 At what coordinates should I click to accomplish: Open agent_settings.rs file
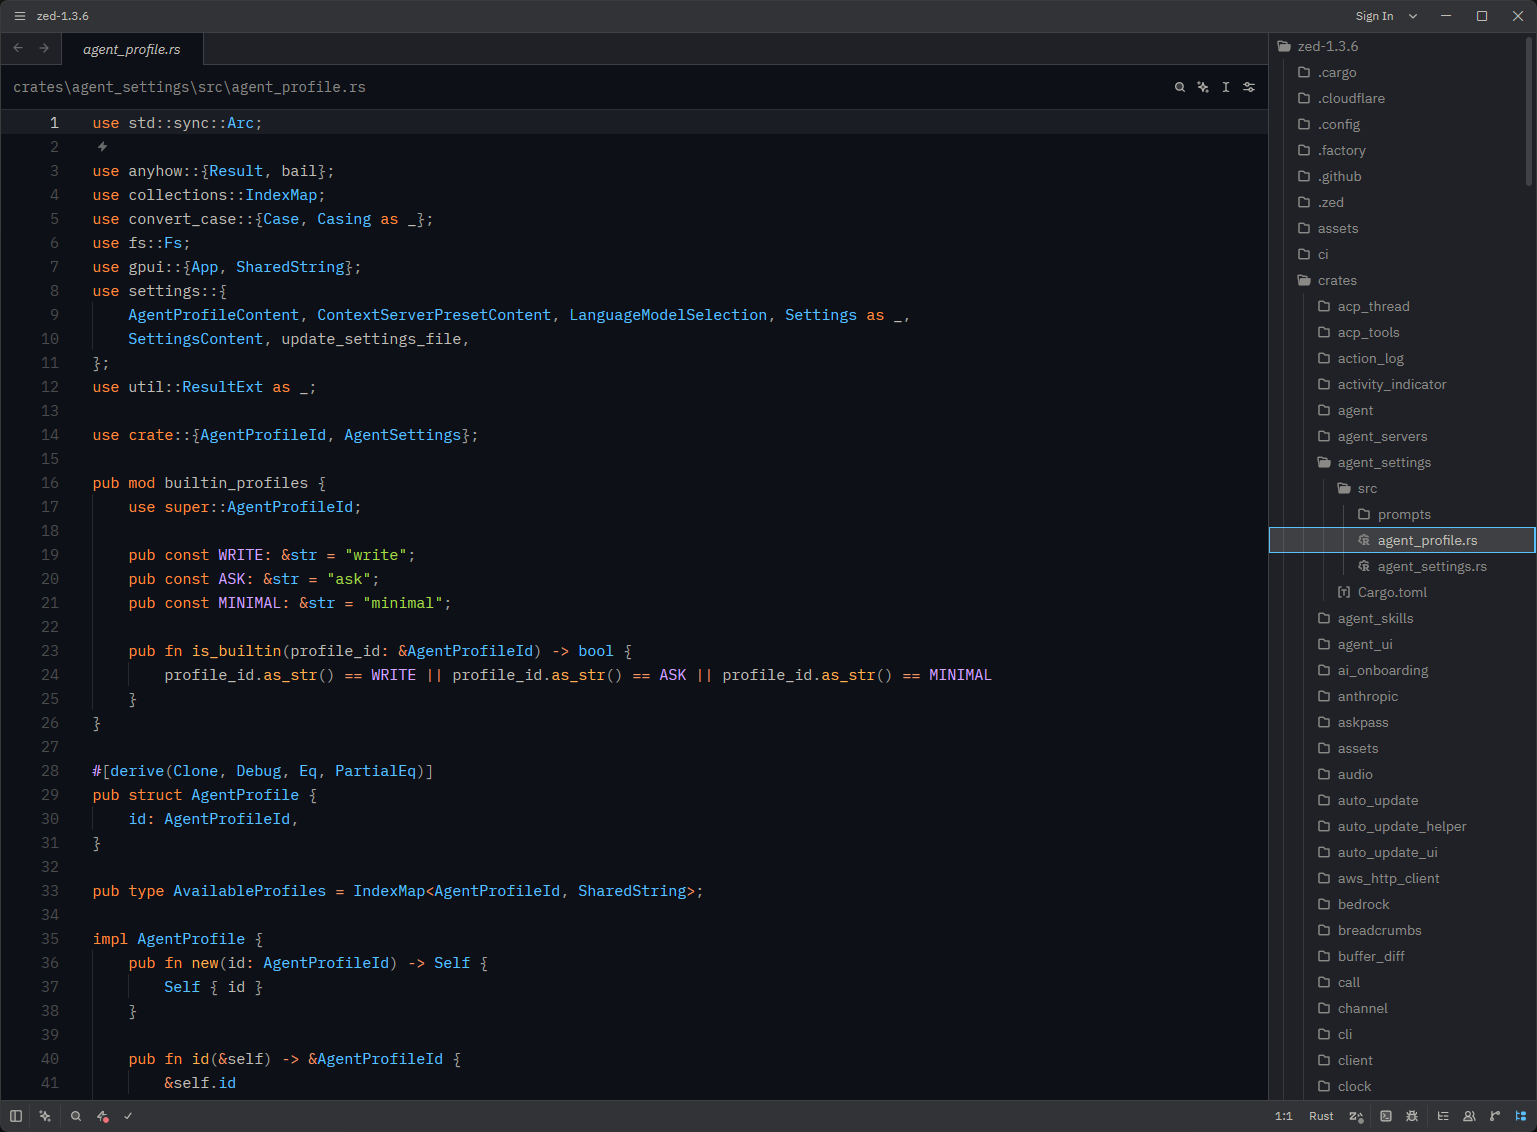point(1400,566)
